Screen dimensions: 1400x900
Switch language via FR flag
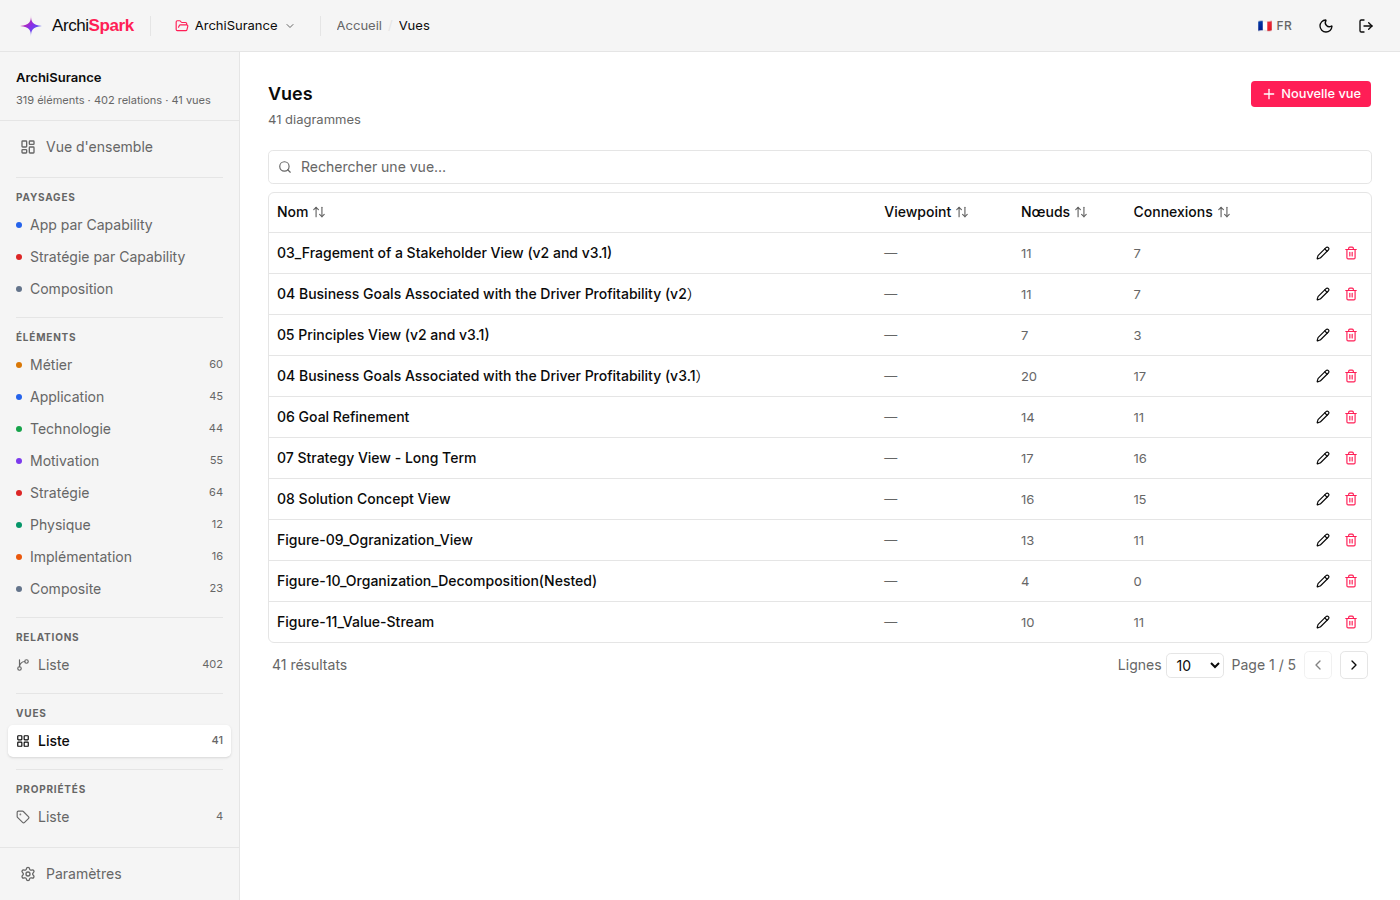tap(1275, 26)
